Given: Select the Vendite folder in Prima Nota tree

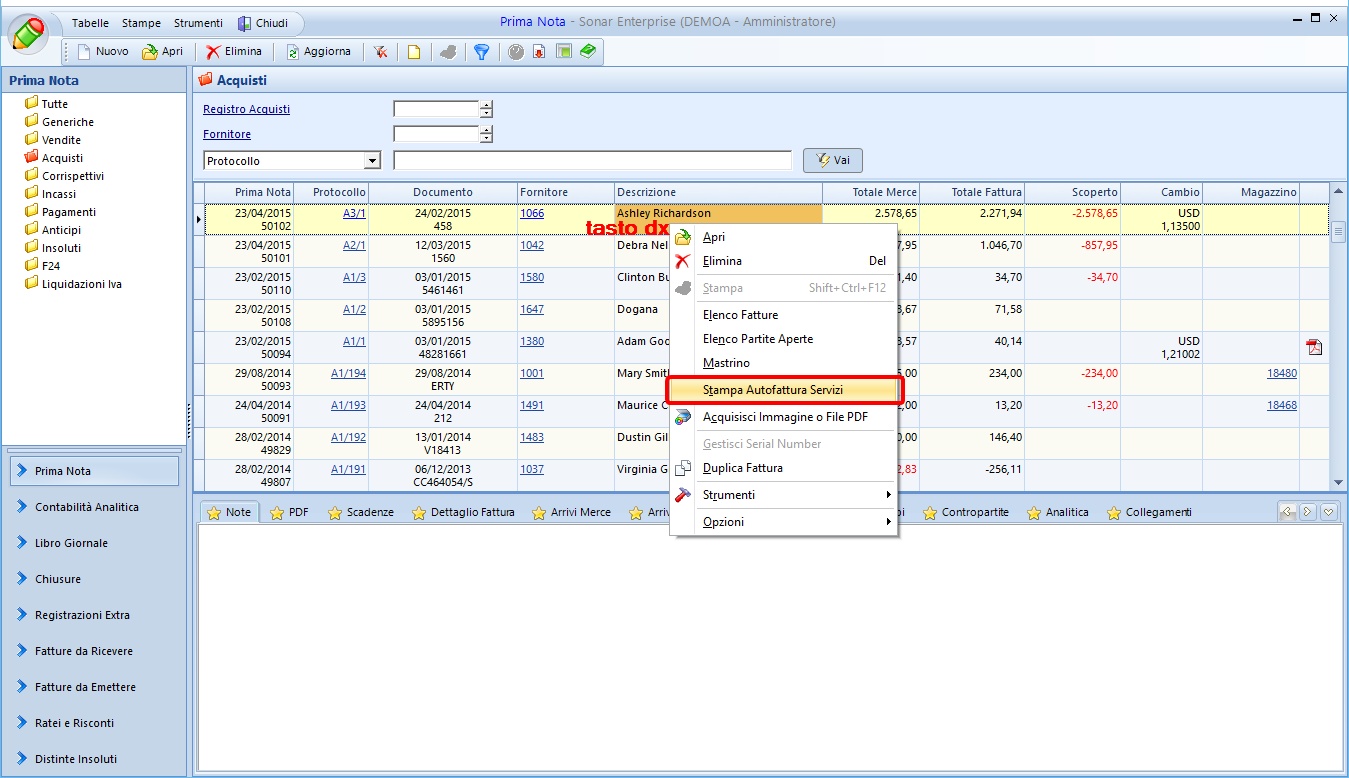Looking at the screenshot, I should point(61,140).
